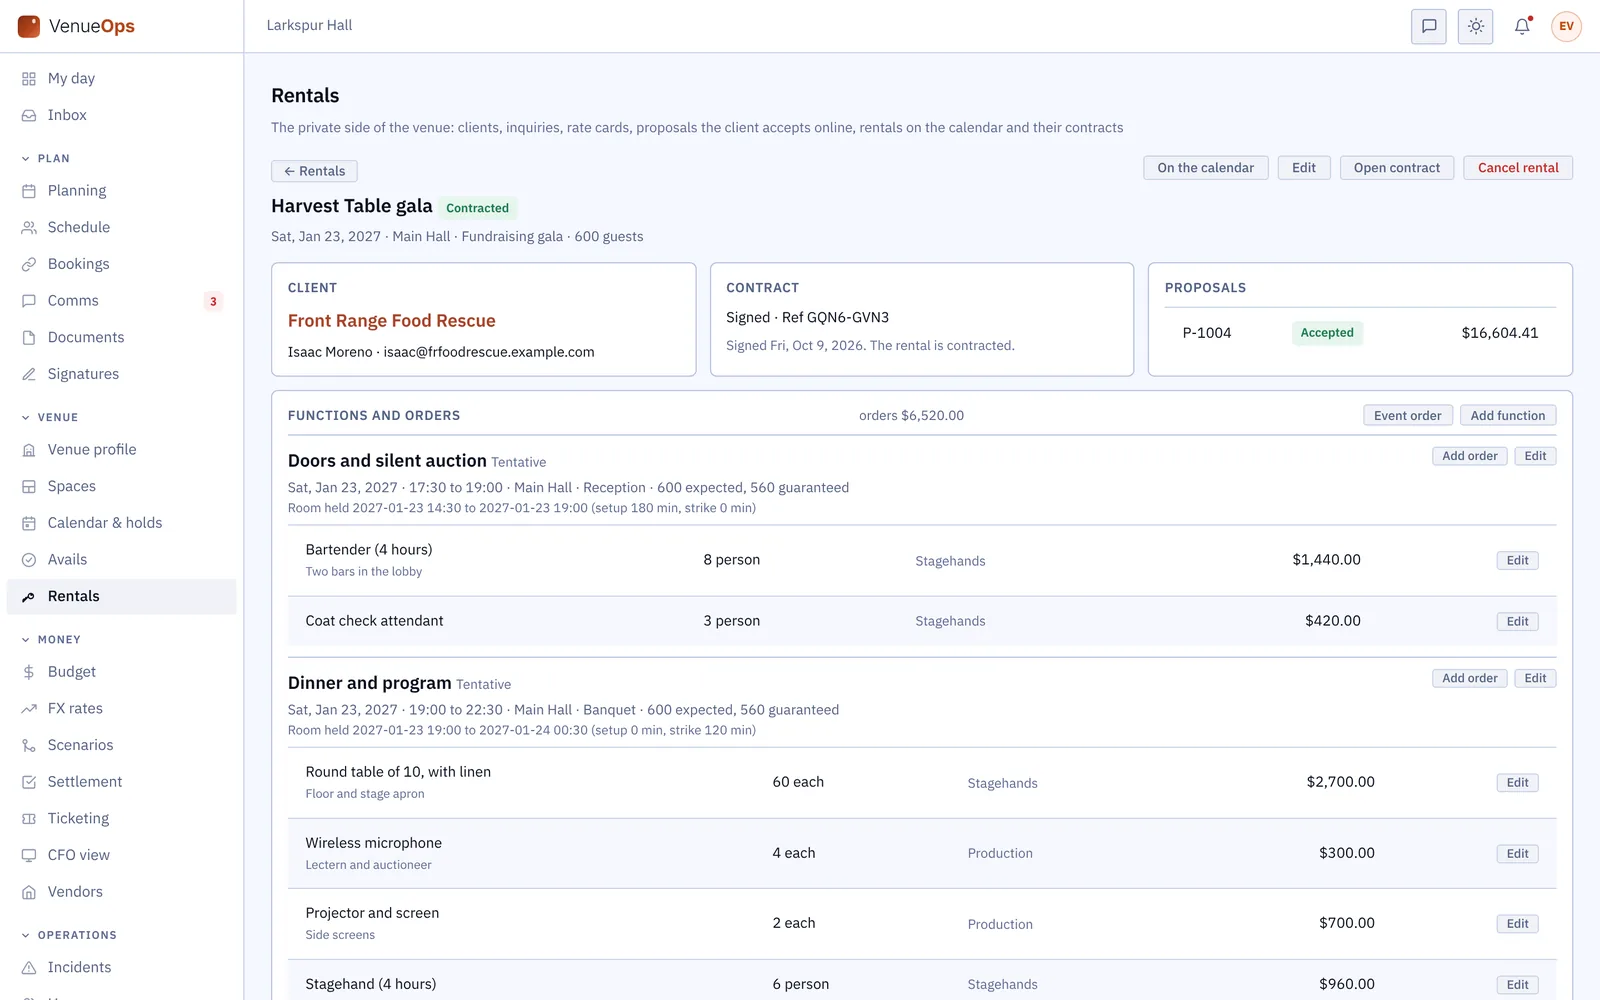Screen dimensions: 1600x1000
Task: Go to My day in sidebar
Action: 121,78
